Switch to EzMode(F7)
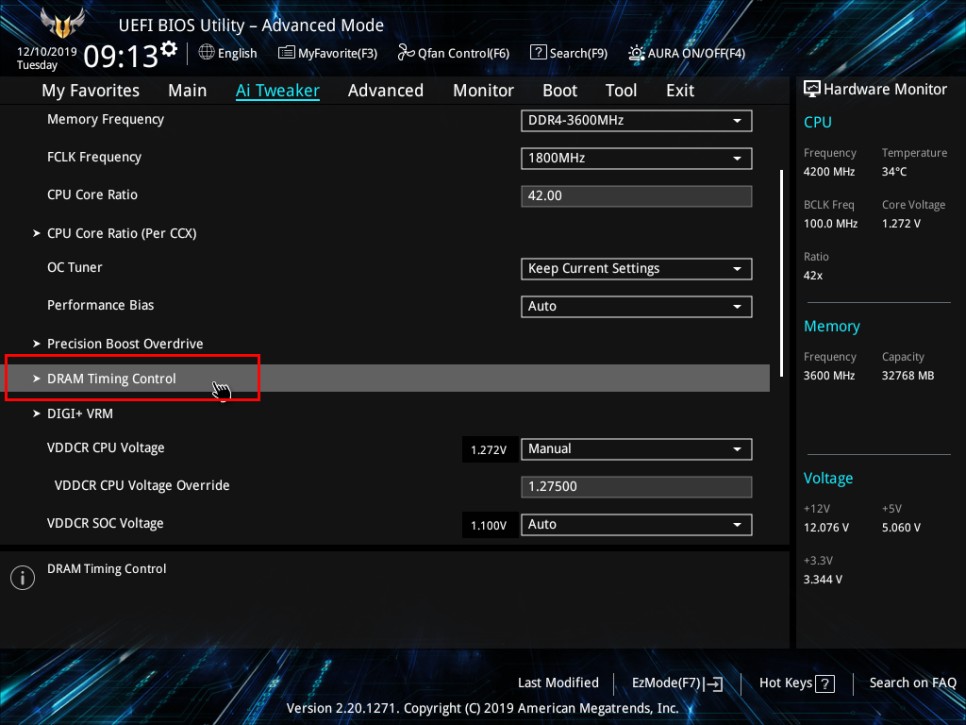The image size is (966, 725). 677,683
